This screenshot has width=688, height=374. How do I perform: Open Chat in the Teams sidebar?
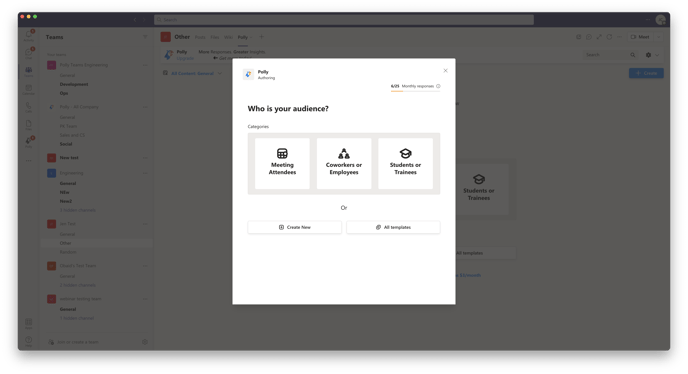pos(29,53)
